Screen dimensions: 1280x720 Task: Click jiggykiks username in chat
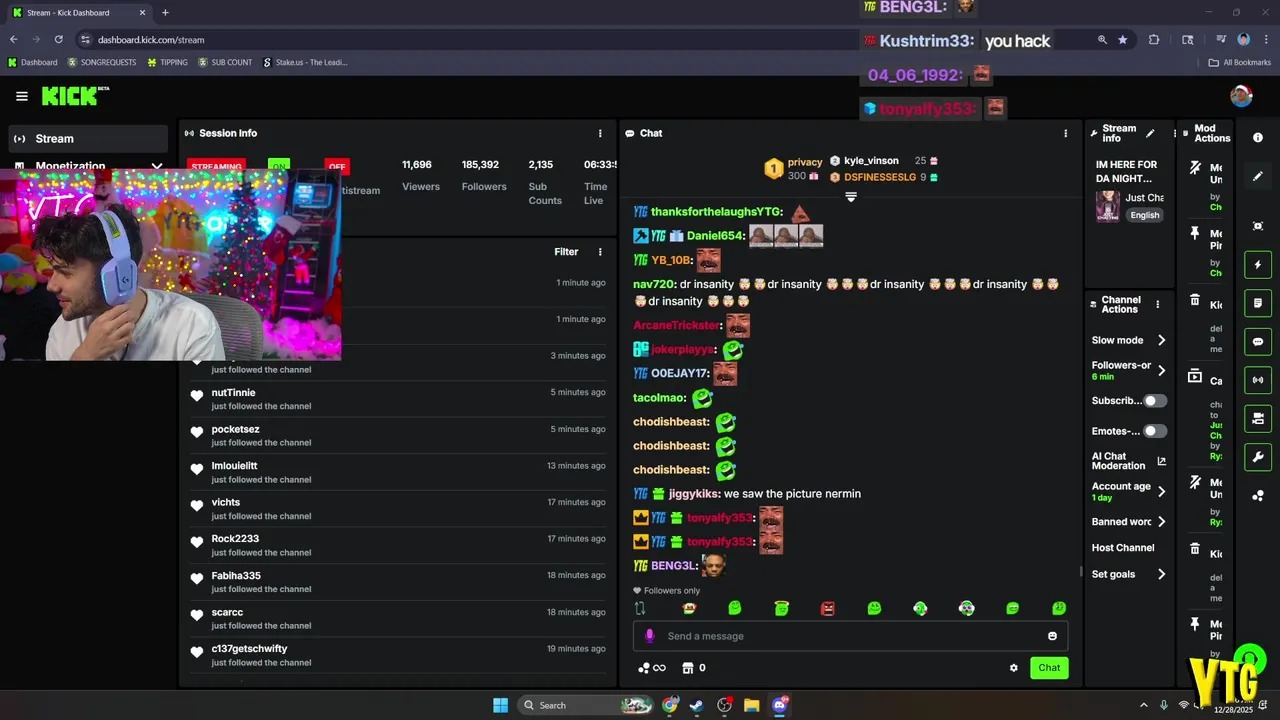click(693, 494)
